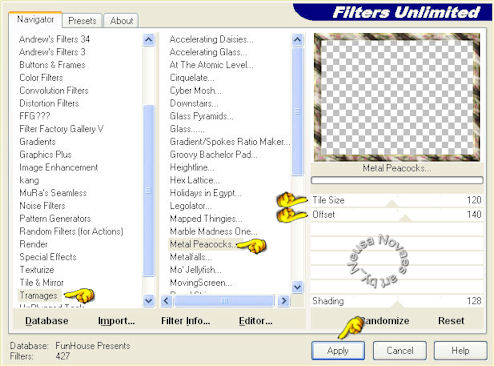The image size is (494, 366).
Task: Select the Navigator tab
Action: coord(35,20)
